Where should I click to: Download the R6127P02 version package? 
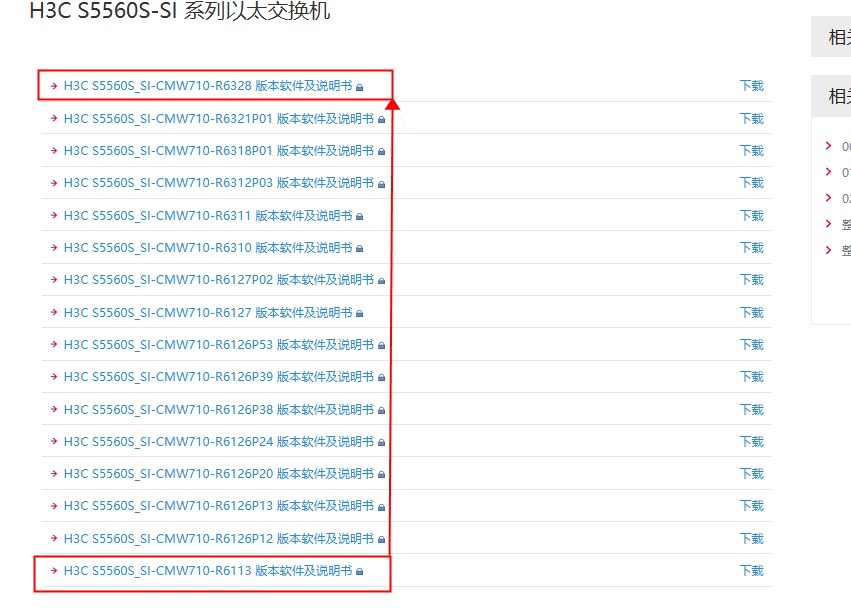click(x=752, y=280)
